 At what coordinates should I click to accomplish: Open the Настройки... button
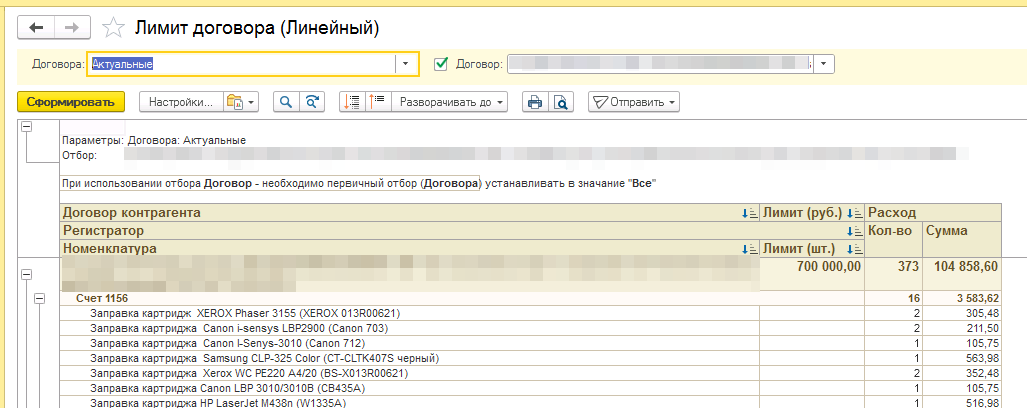pos(181,102)
